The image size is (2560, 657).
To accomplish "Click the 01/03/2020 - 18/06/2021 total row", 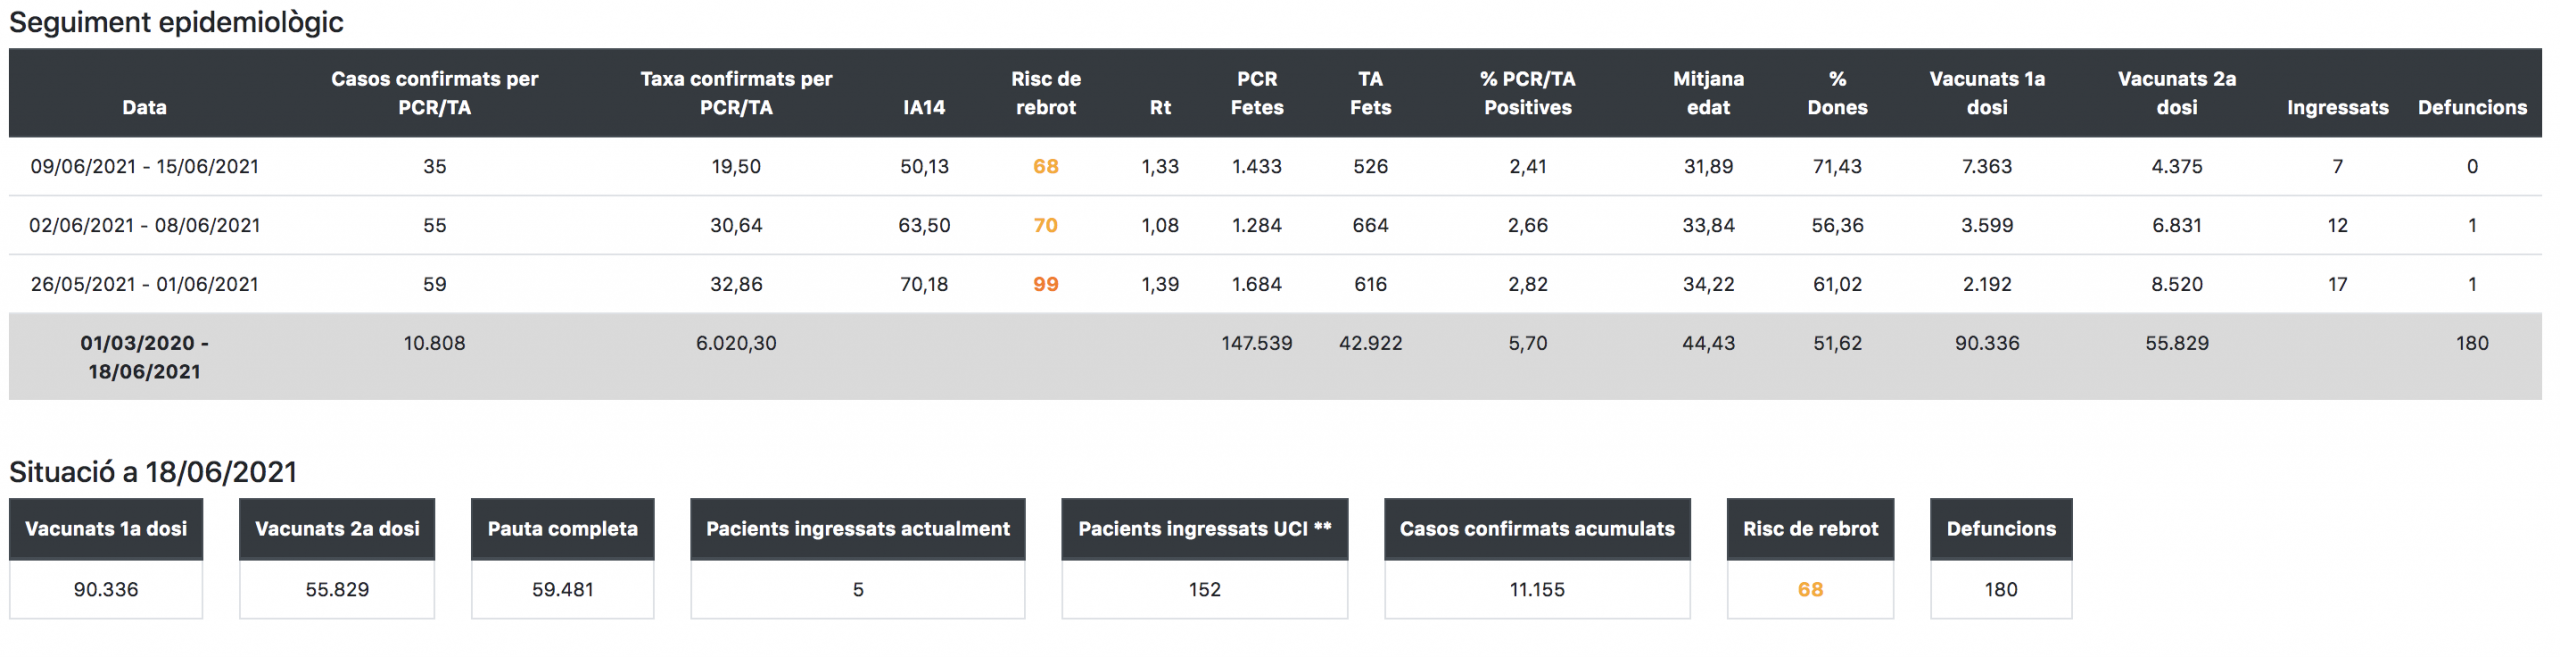I will tap(144, 356).
